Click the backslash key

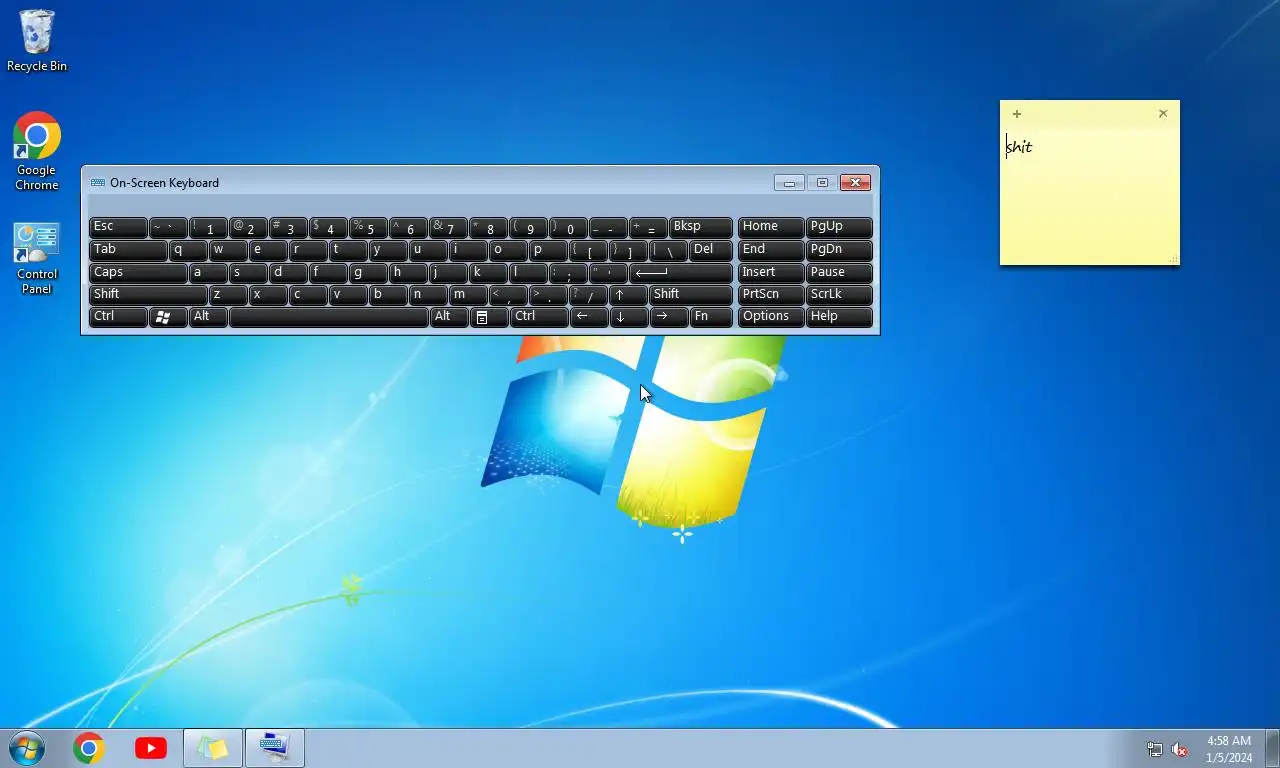tap(669, 250)
